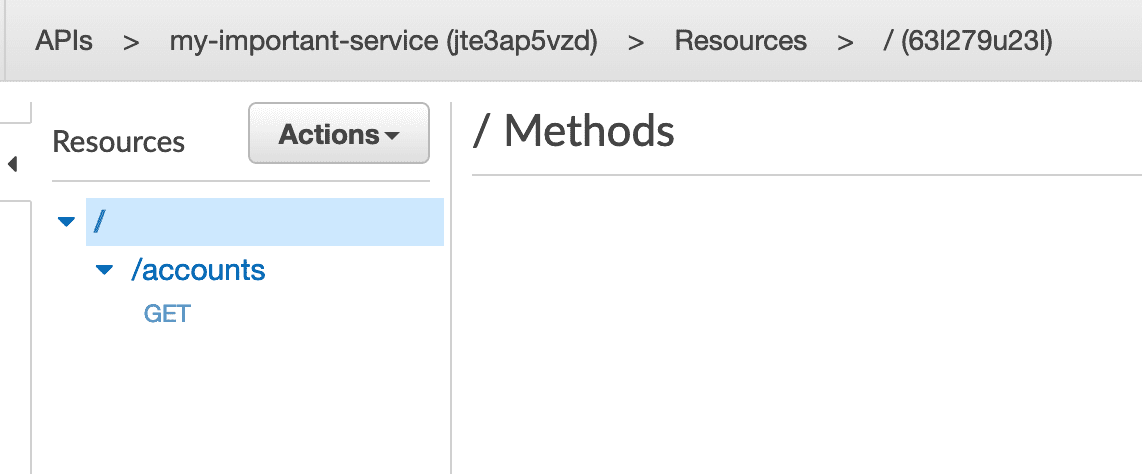Click the caret inside Actions button
Screen dimensions: 1142x474
[392, 136]
